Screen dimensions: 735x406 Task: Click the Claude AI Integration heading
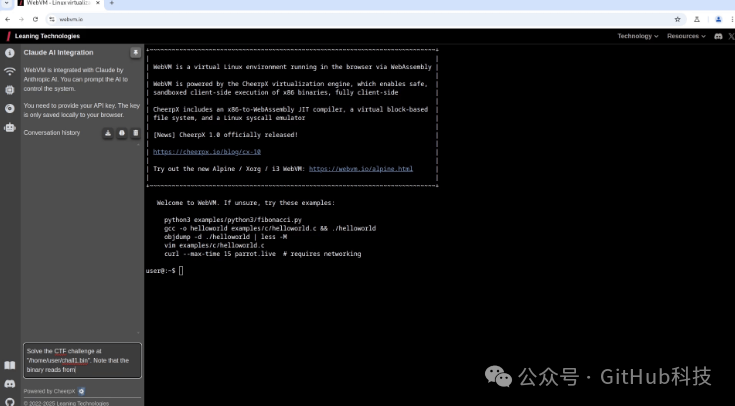(x=59, y=53)
